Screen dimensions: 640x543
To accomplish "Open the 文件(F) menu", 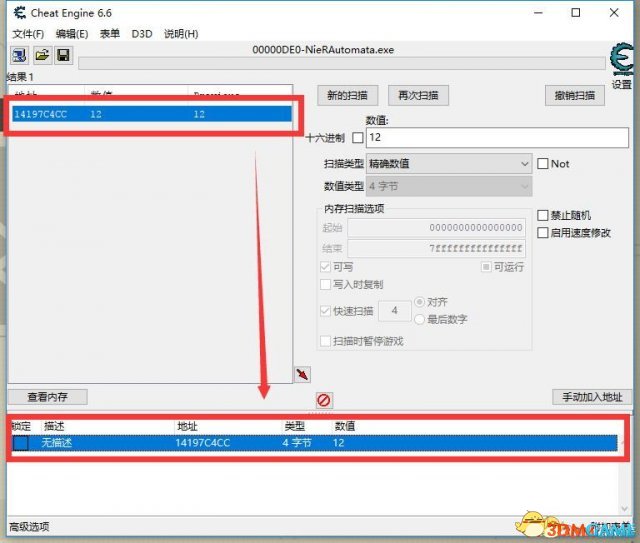I will 28,34.
